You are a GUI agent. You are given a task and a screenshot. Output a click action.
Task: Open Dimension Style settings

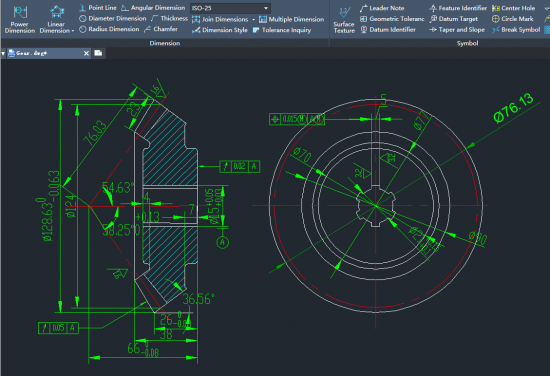(x=220, y=30)
